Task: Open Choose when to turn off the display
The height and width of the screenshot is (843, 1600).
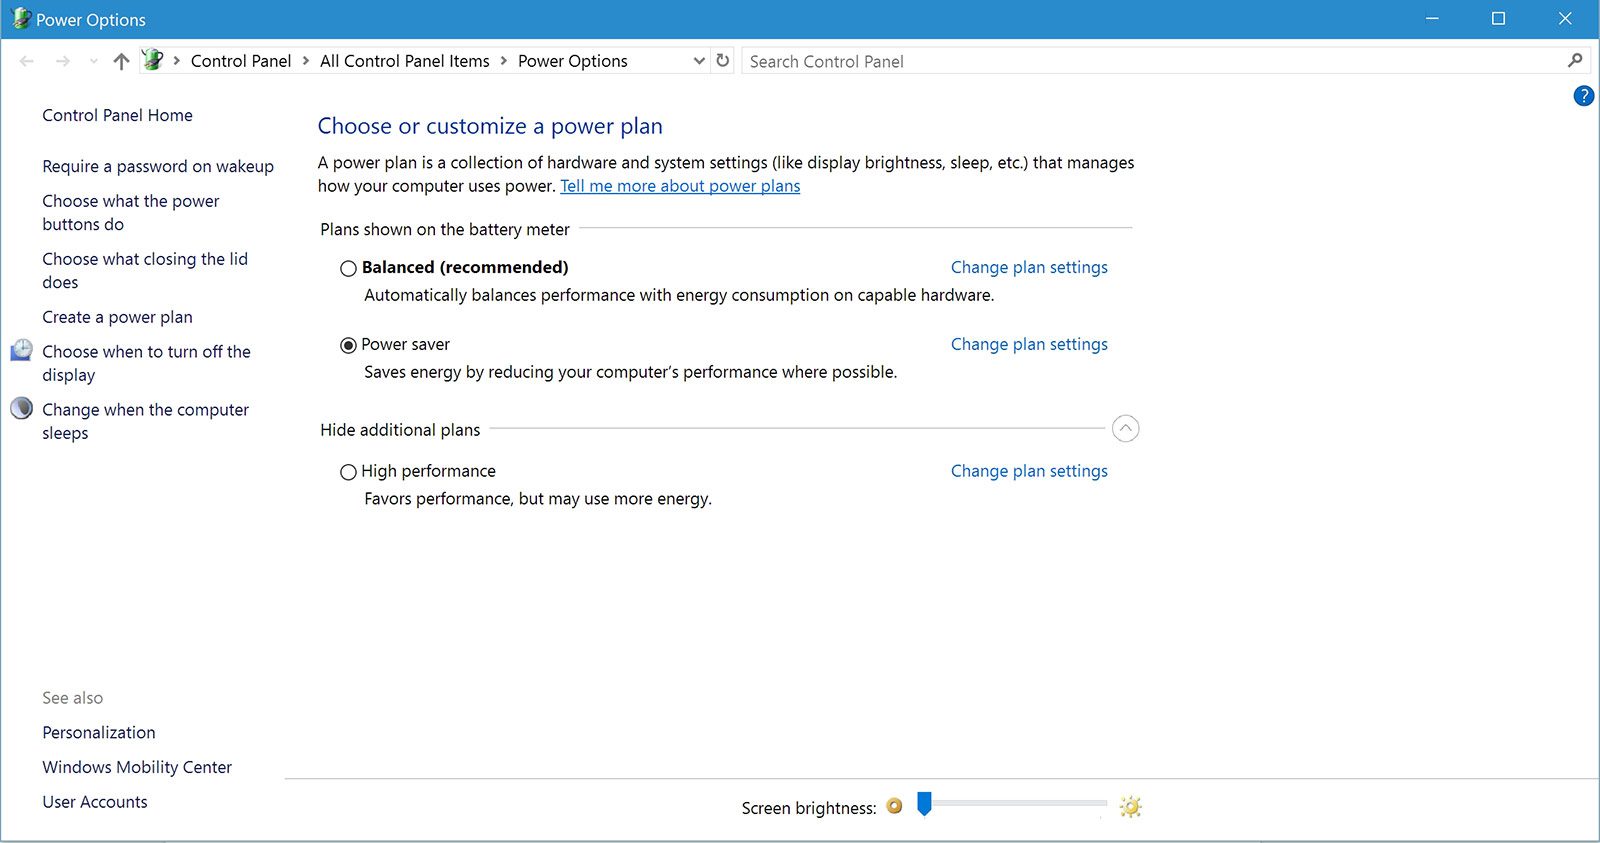Action: (x=146, y=363)
